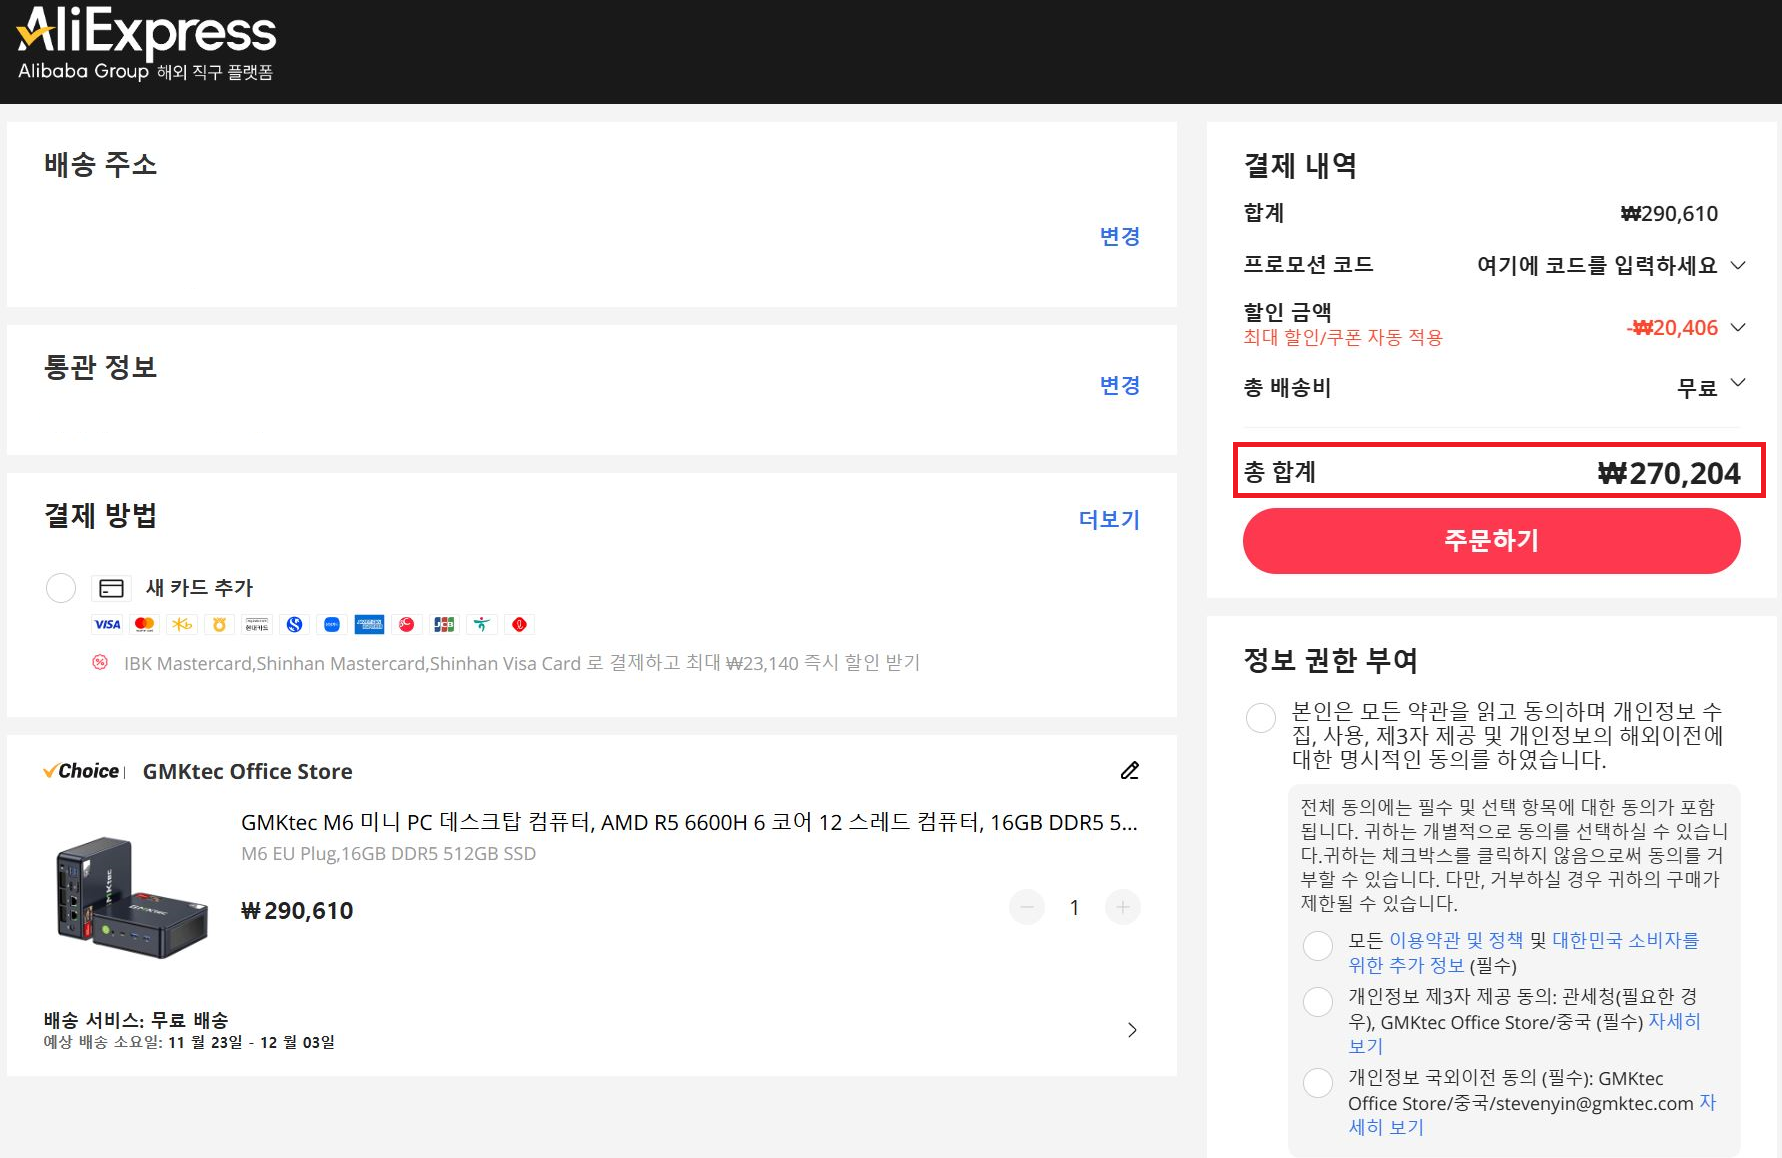1782x1158 pixels.
Task: Open the 이용약관 및 정책 link
Action: (x=1455, y=940)
